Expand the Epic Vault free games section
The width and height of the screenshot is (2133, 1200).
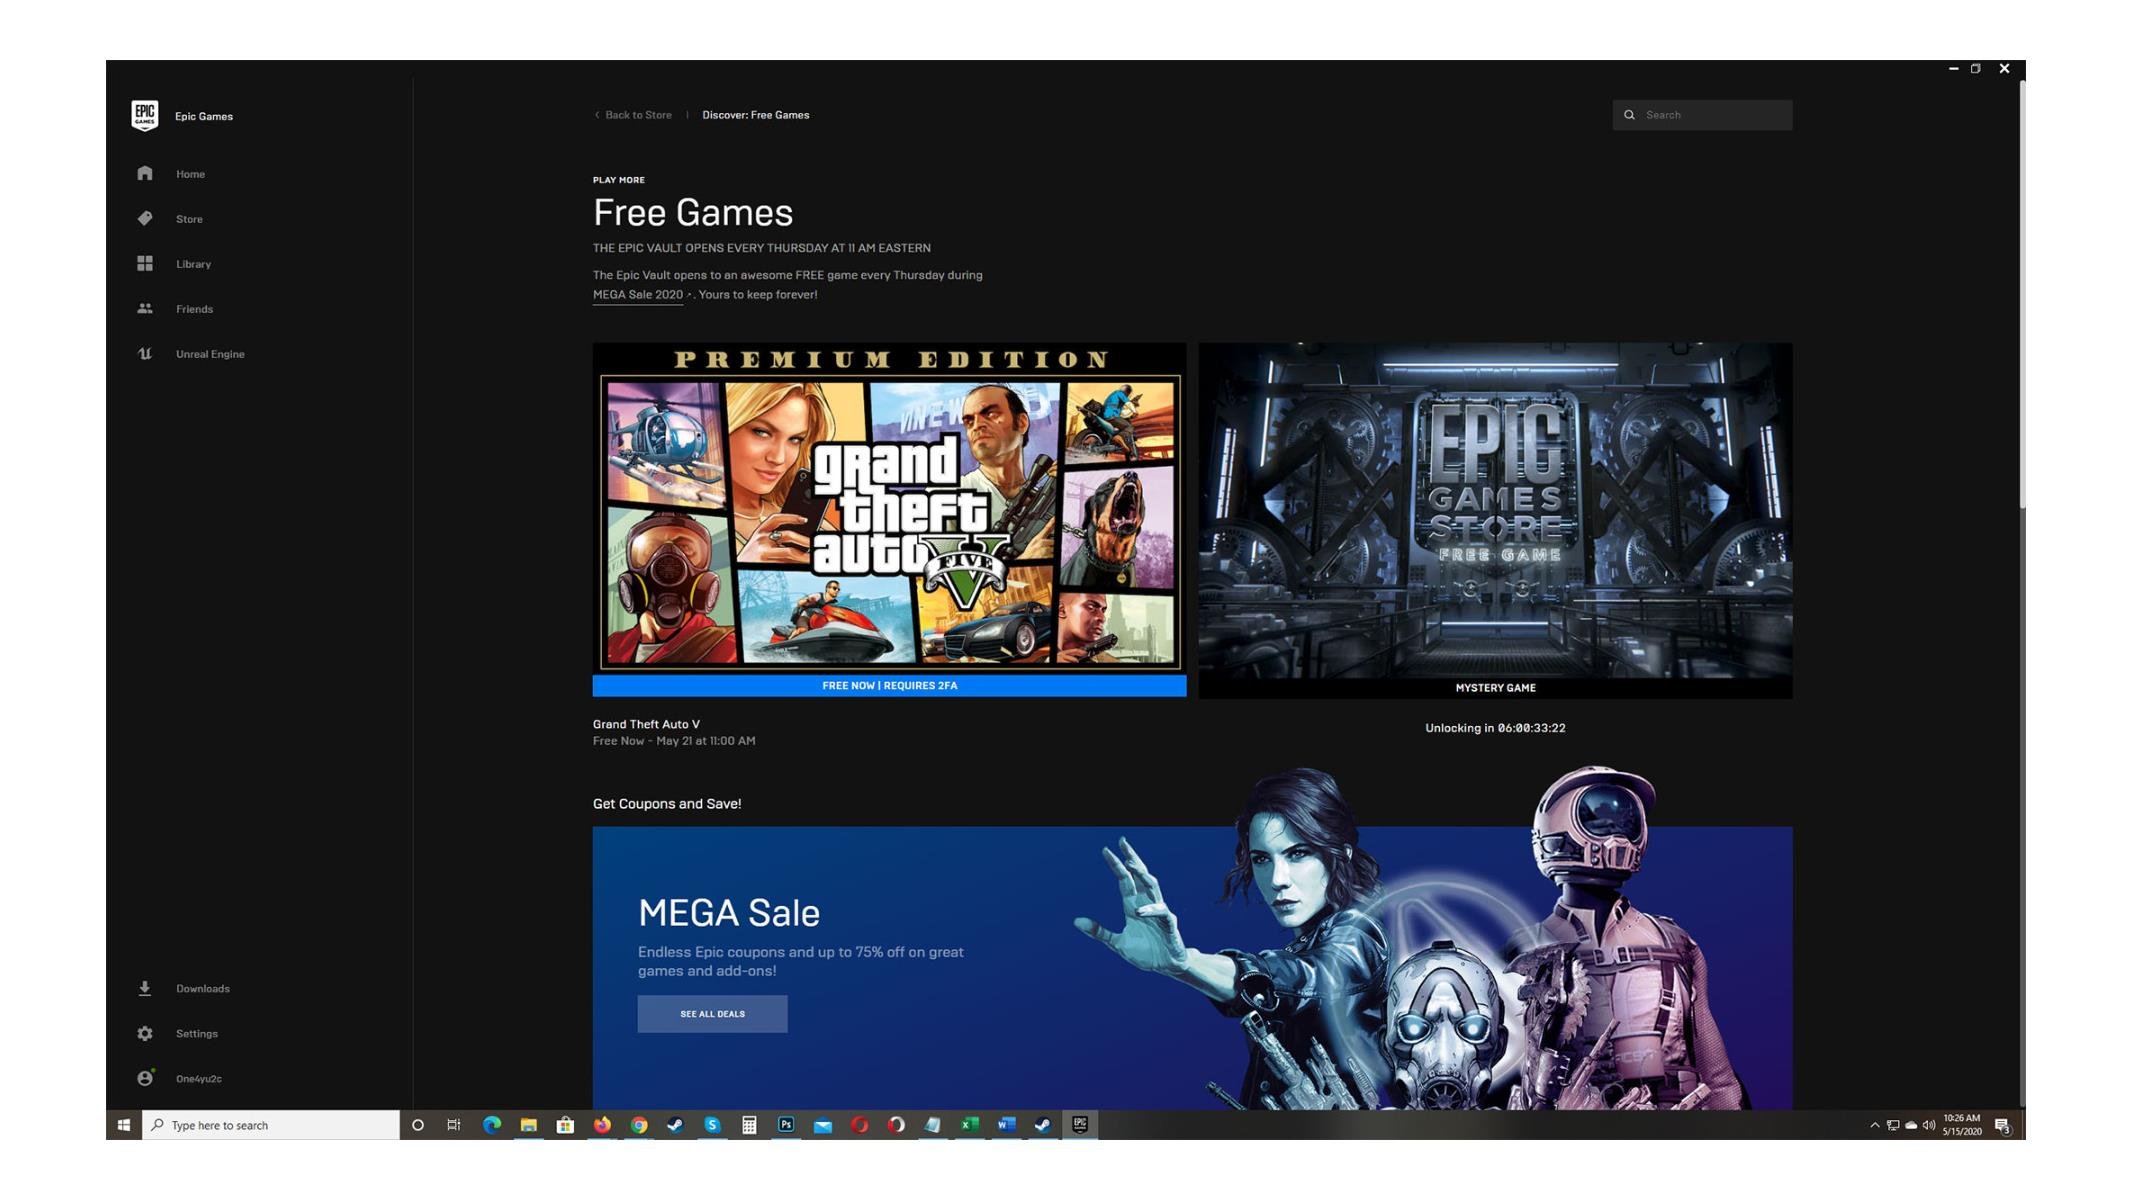tap(645, 295)
